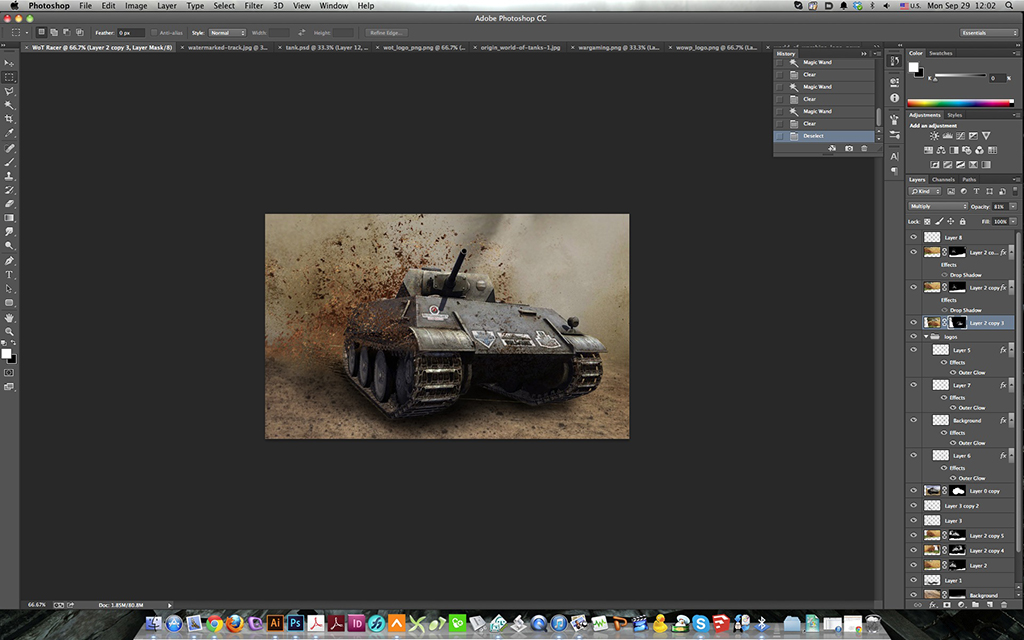Hide Layer 2 copy 3 visibility eye
This screenshot has width=1024, height=640.
914,323
